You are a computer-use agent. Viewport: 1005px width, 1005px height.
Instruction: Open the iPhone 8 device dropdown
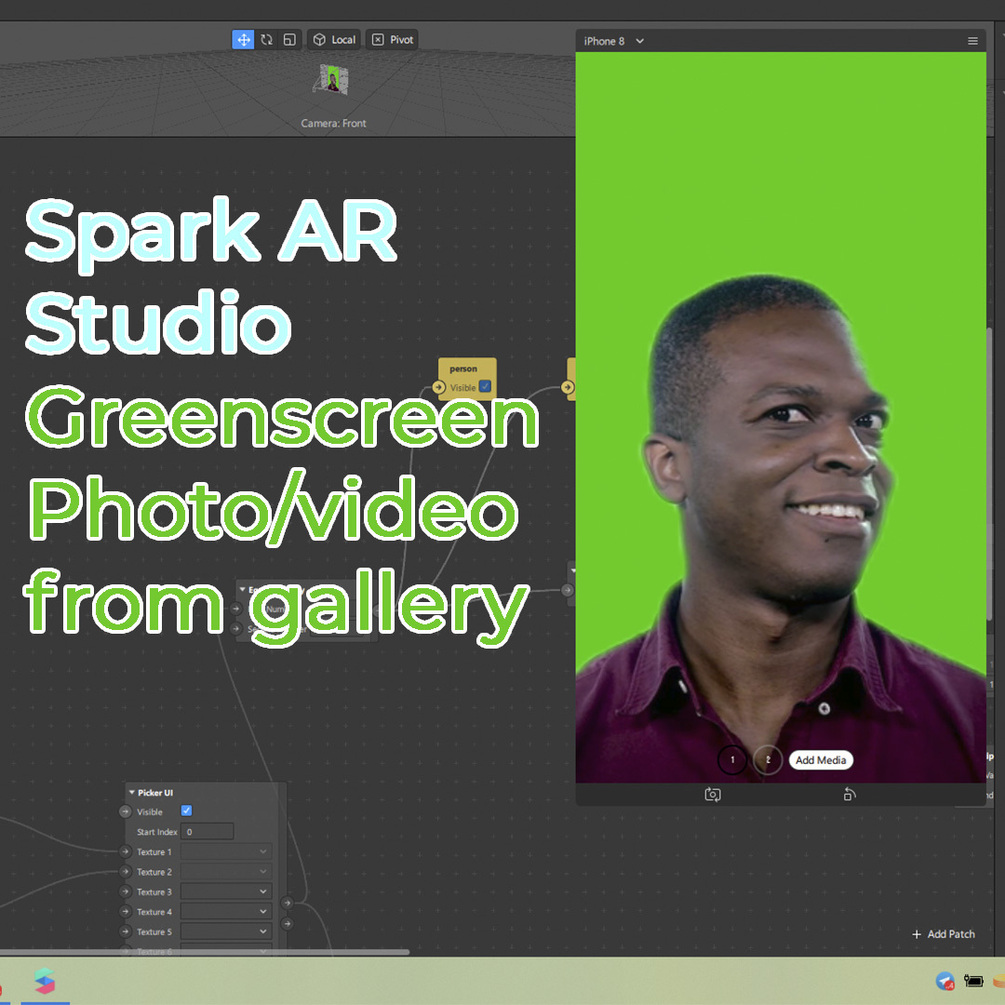click(x=613, y=41)
